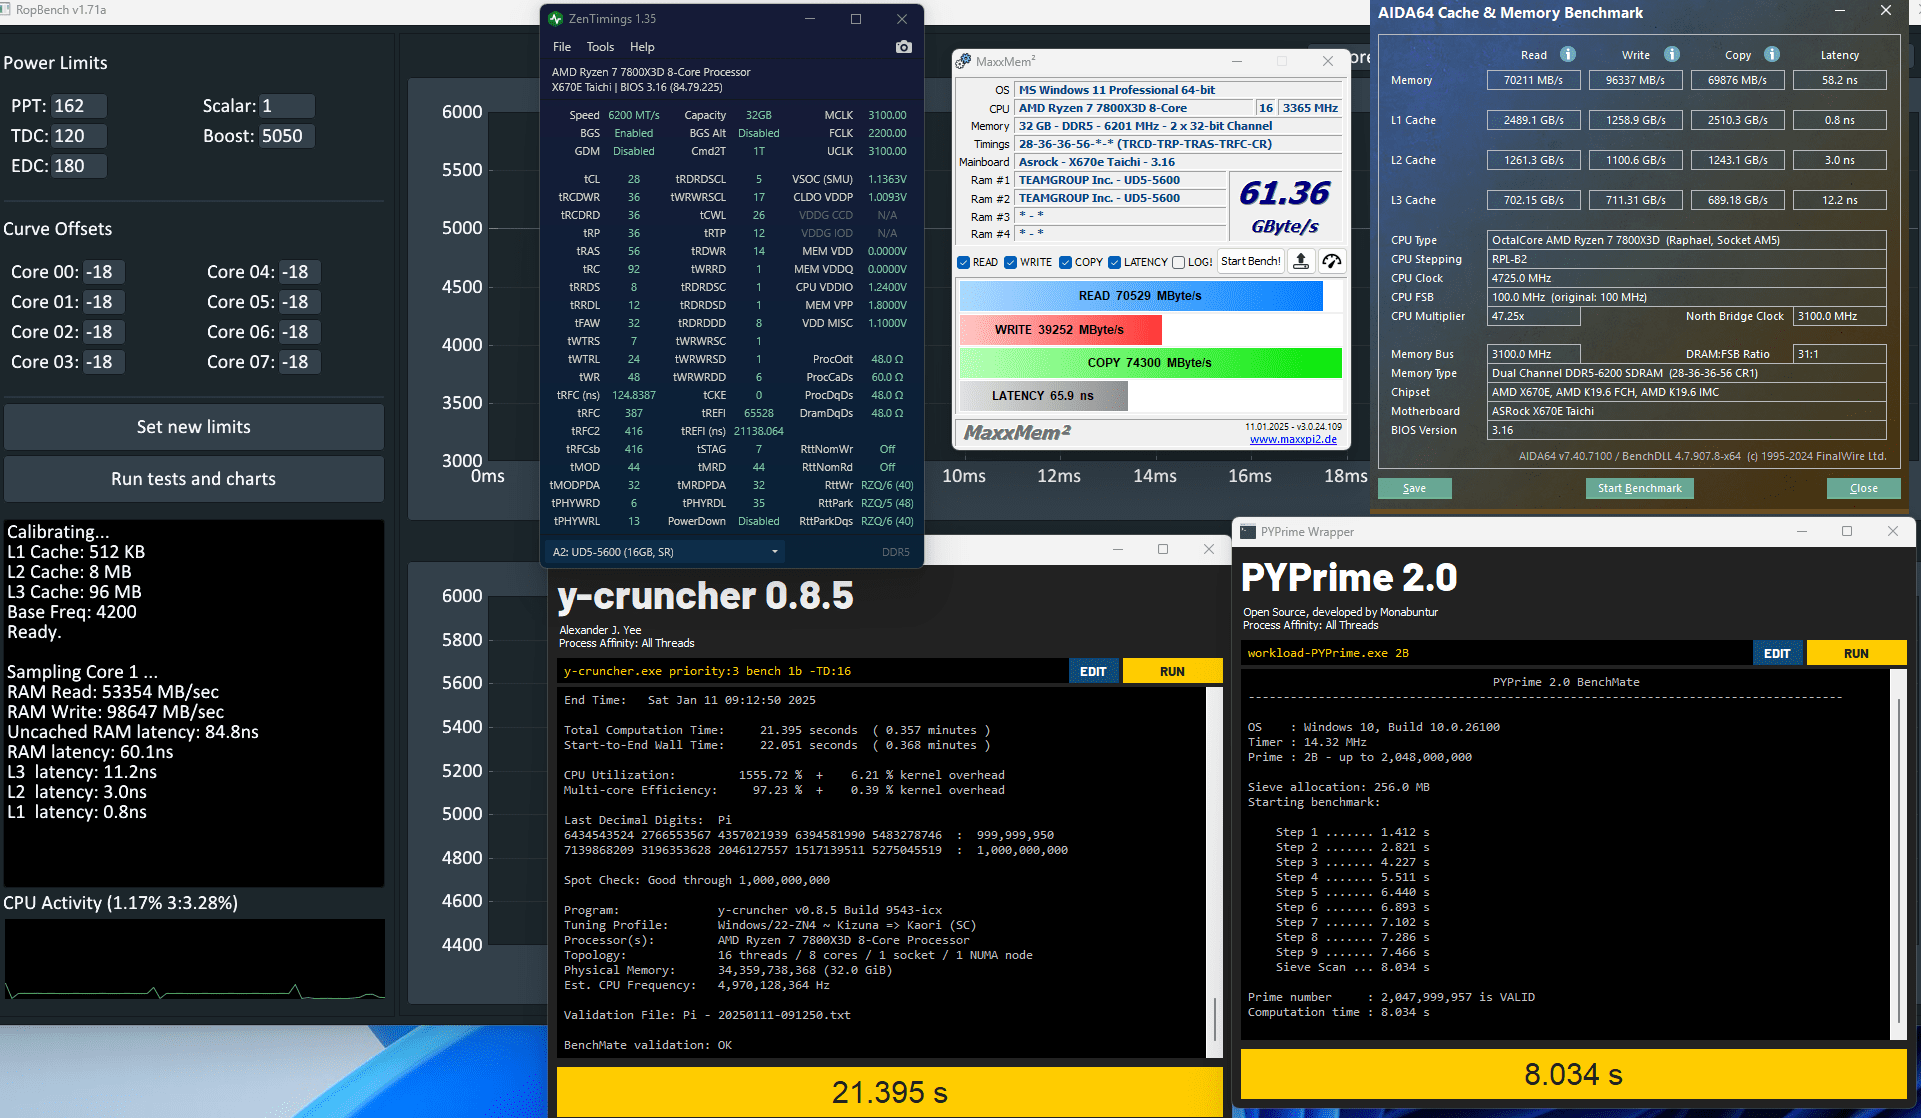Viewport: 1921px width, 1118px height.
Task: Close the ZenTimings window
Action: point(902,19)
